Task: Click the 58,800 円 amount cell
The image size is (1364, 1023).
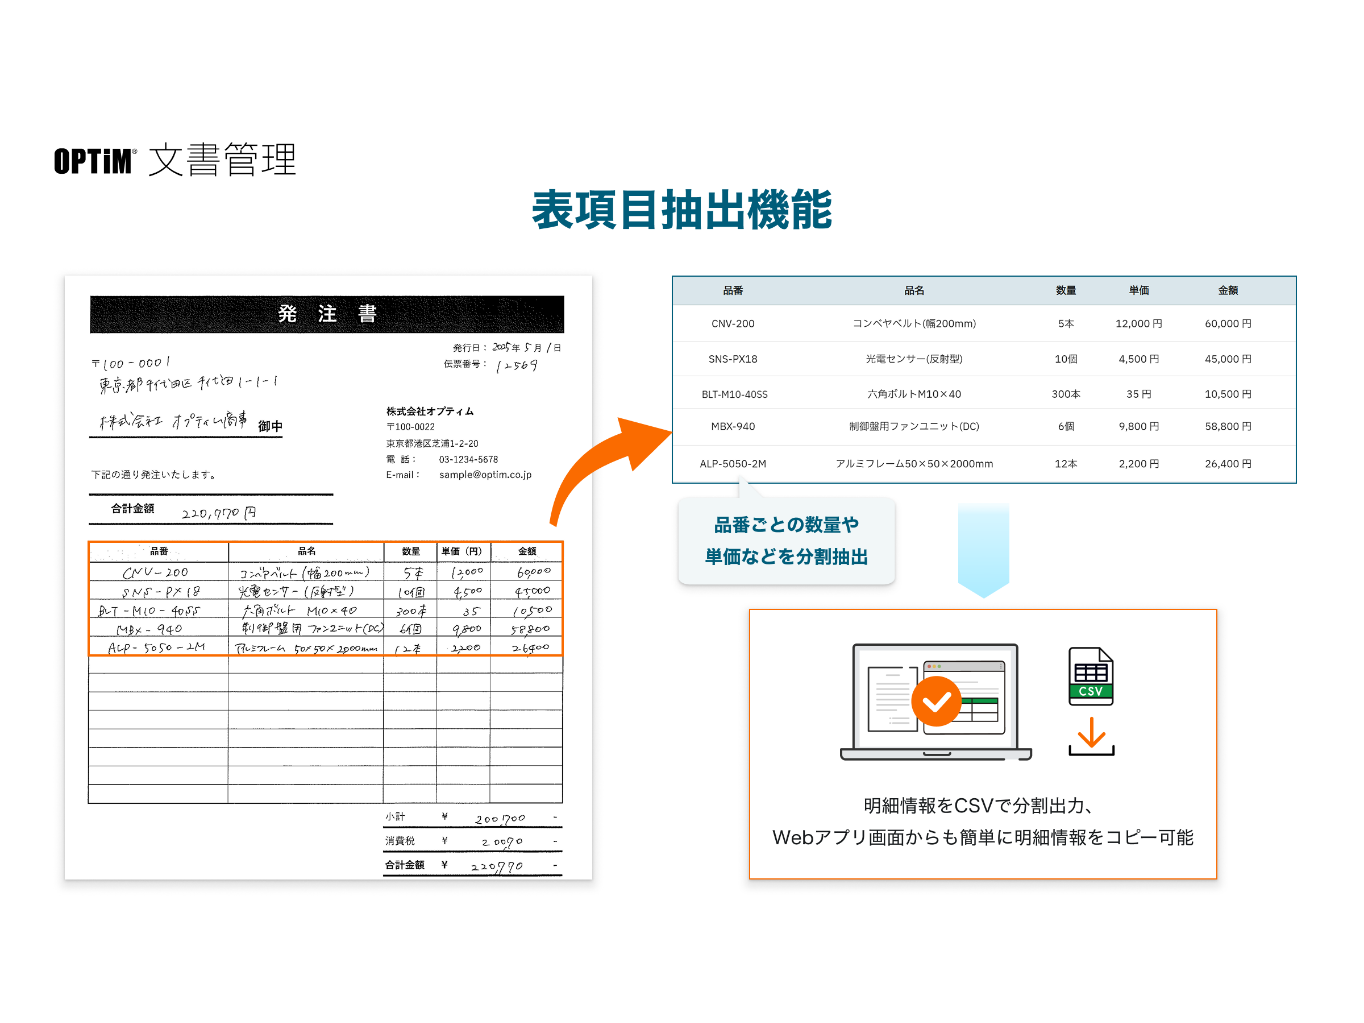Action: [1227, 427]
